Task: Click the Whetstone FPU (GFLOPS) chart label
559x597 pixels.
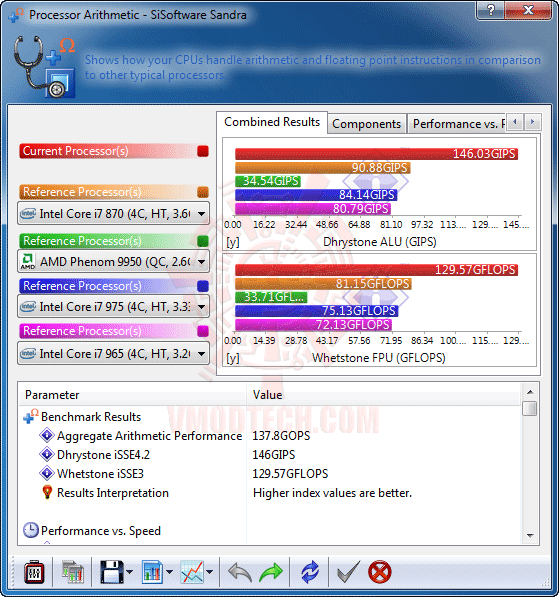Action: (379, 358)
